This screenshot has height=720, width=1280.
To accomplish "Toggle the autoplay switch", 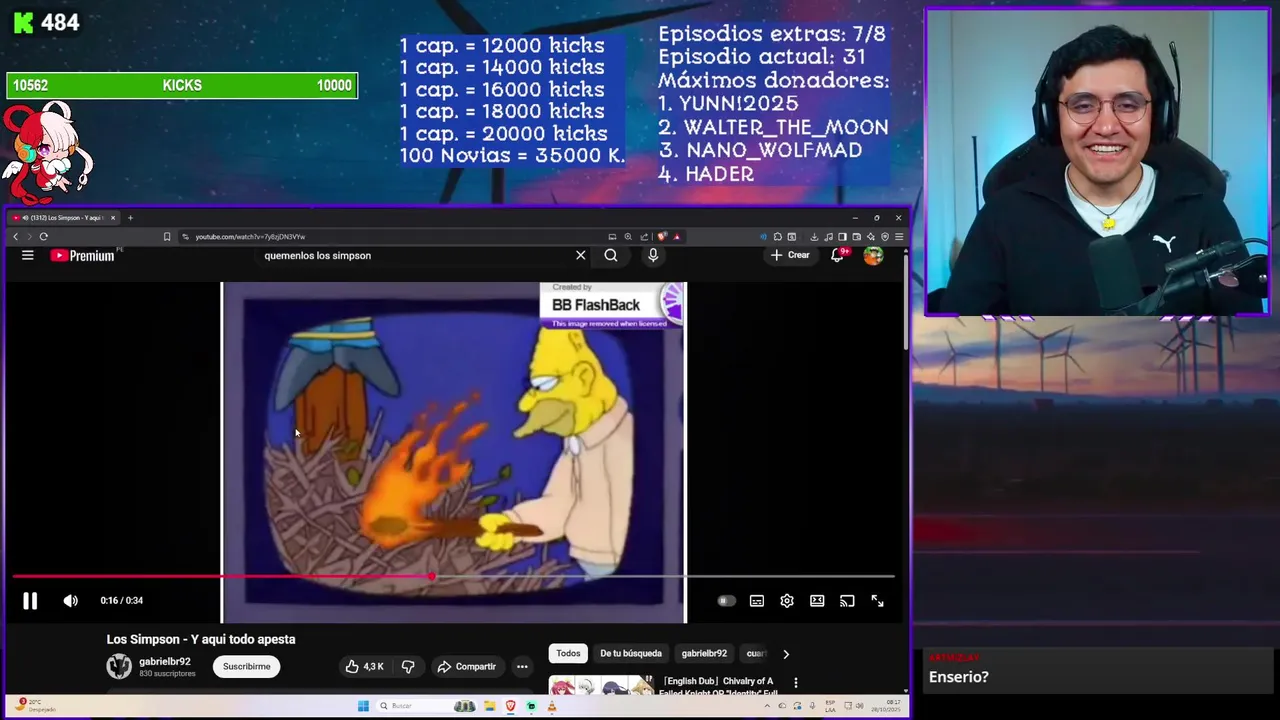I will tap(727, 601).
